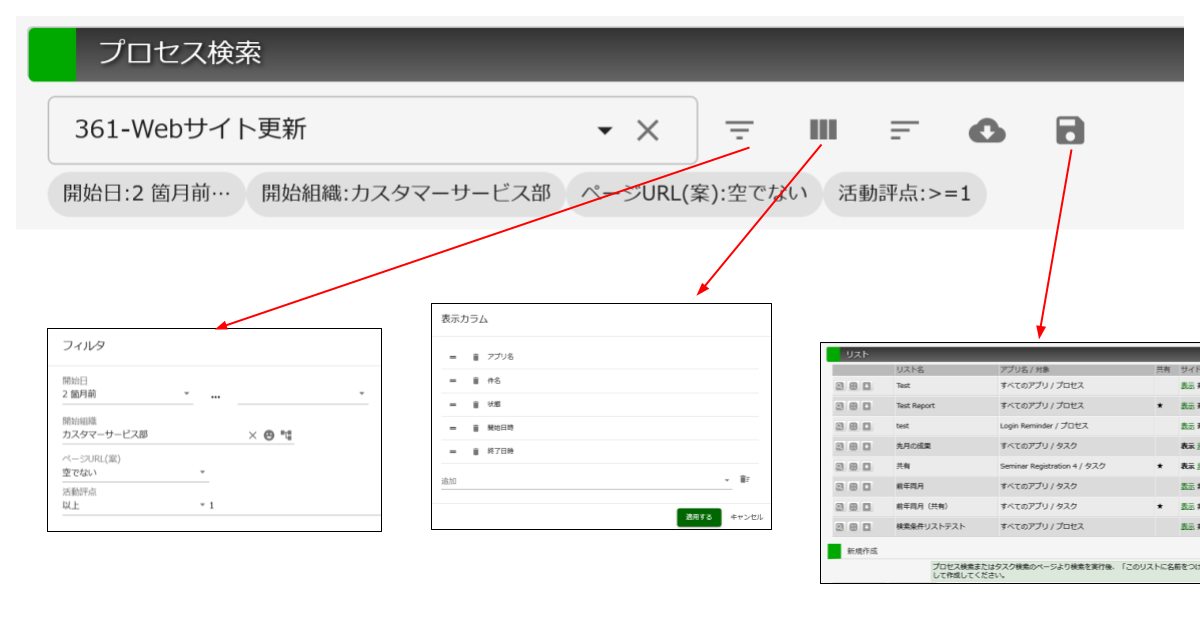Open the display columns icon
This screenshot has width=1200, height=630.
point(823,131)
